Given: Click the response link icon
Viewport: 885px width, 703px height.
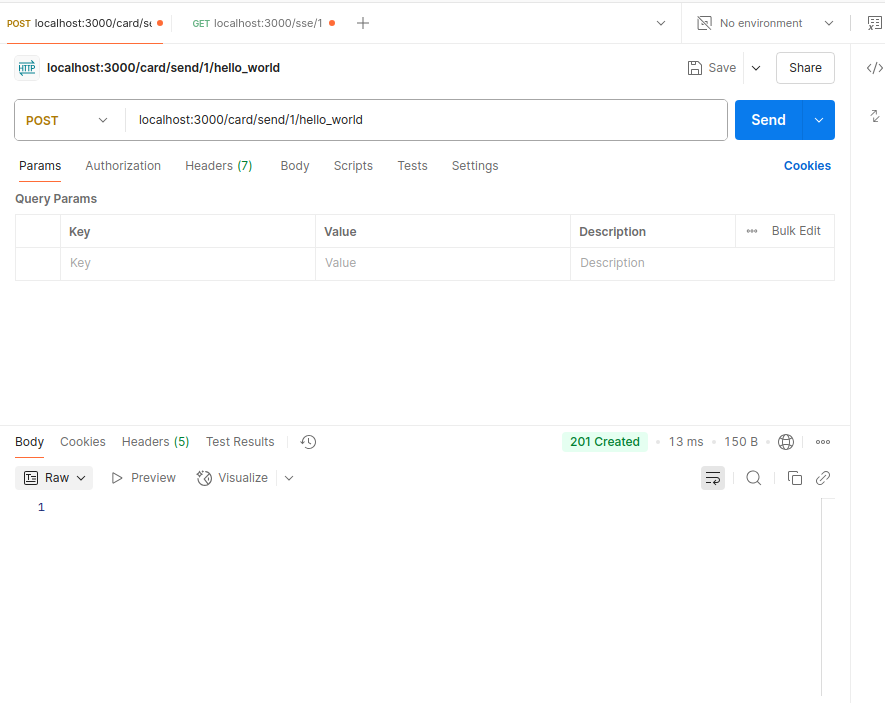Looking at the screenshot, I should (823, 478).
